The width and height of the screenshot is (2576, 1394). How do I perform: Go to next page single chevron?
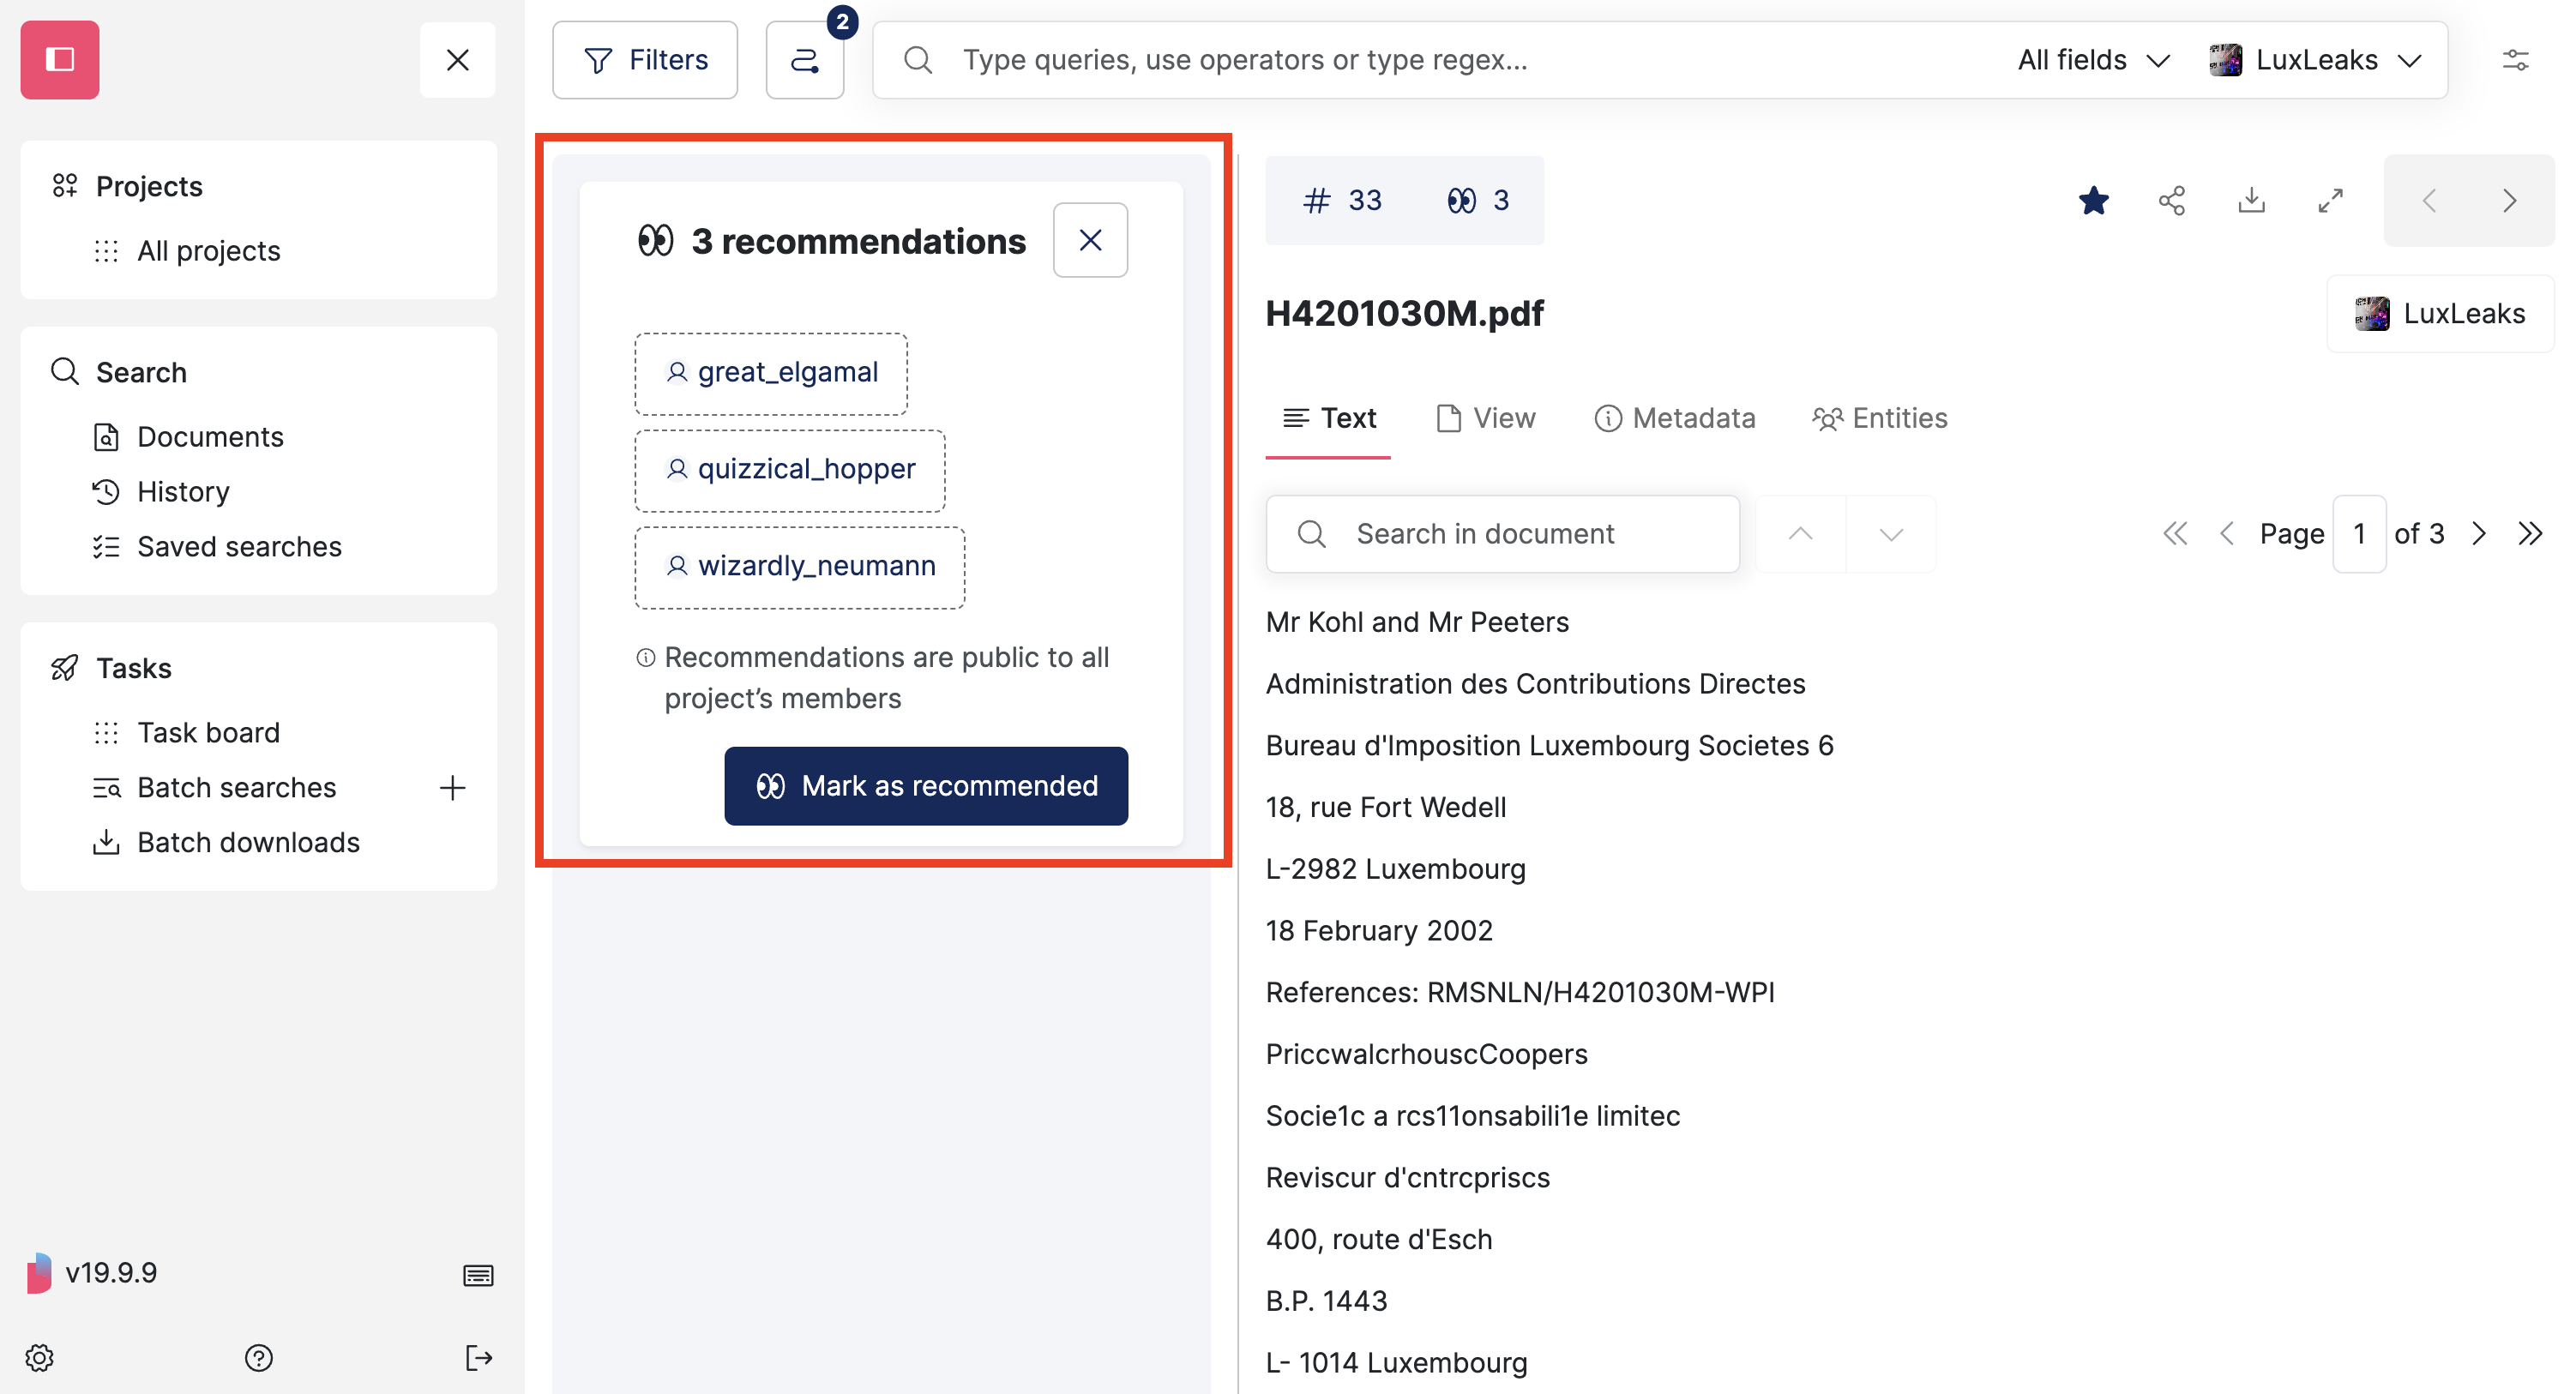point(2479,534)
